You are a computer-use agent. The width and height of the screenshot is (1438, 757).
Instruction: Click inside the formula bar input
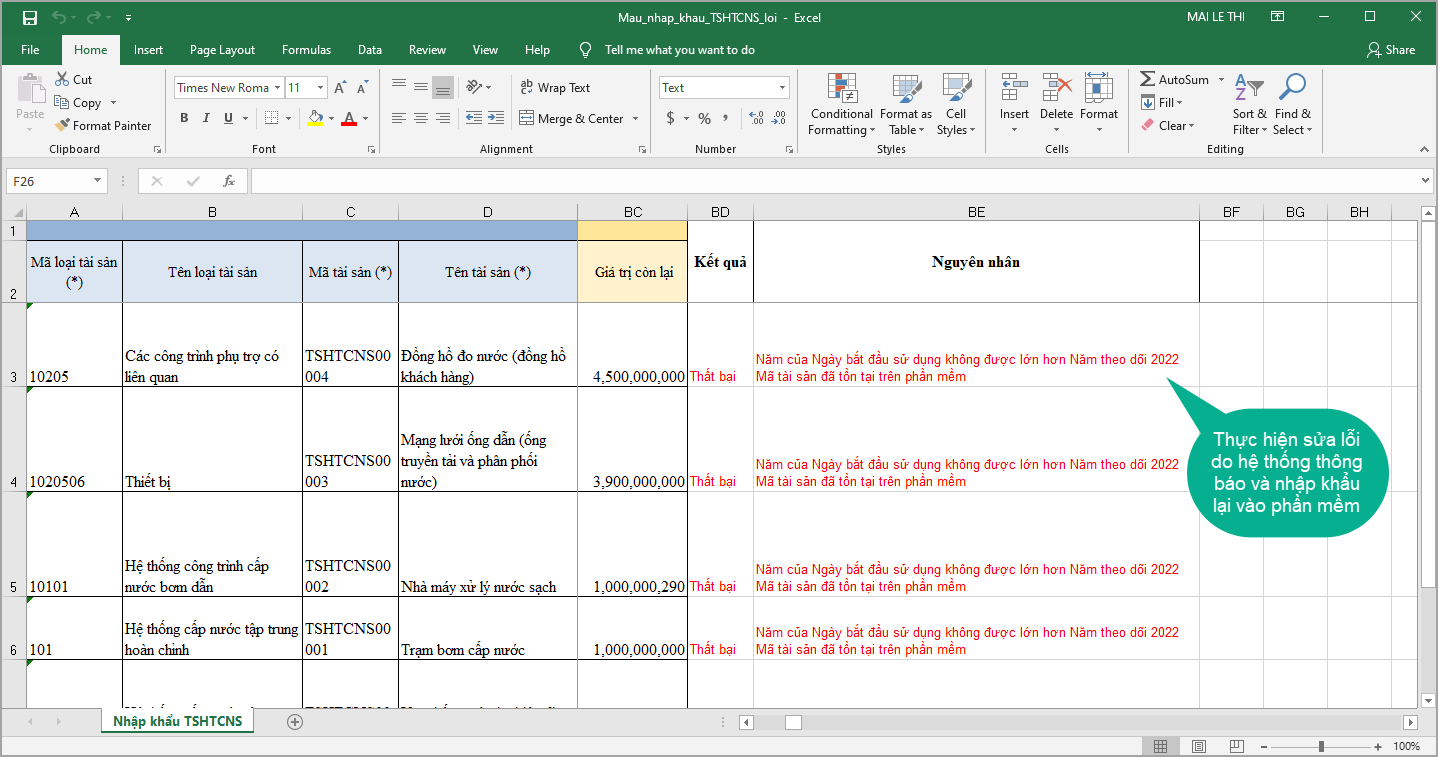click(x=830, y=181)
